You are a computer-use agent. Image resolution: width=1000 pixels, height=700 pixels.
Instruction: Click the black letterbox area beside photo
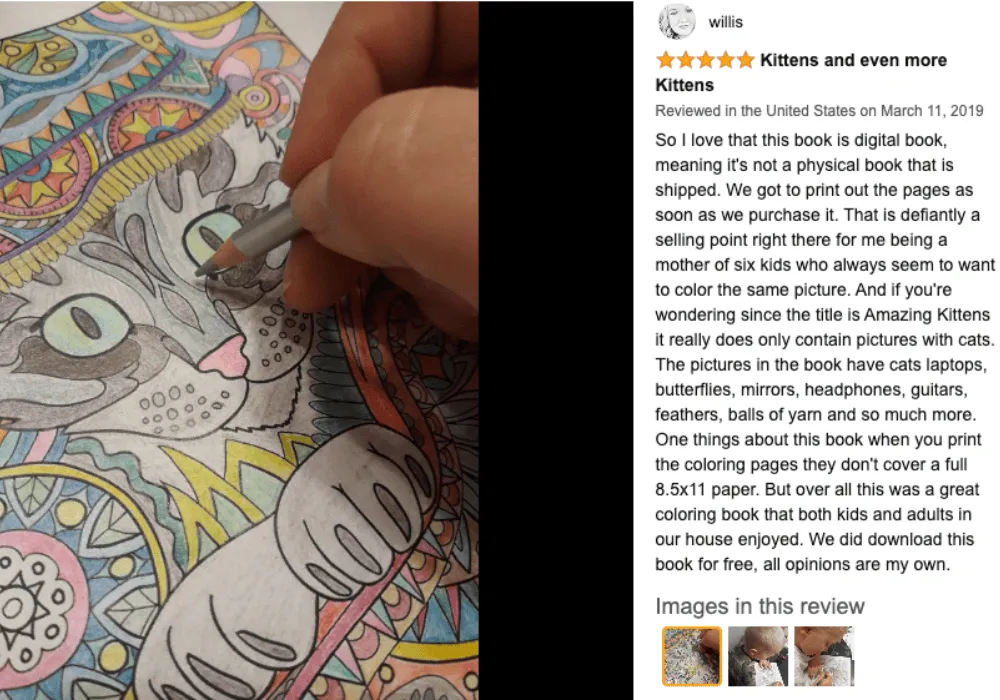556,350
